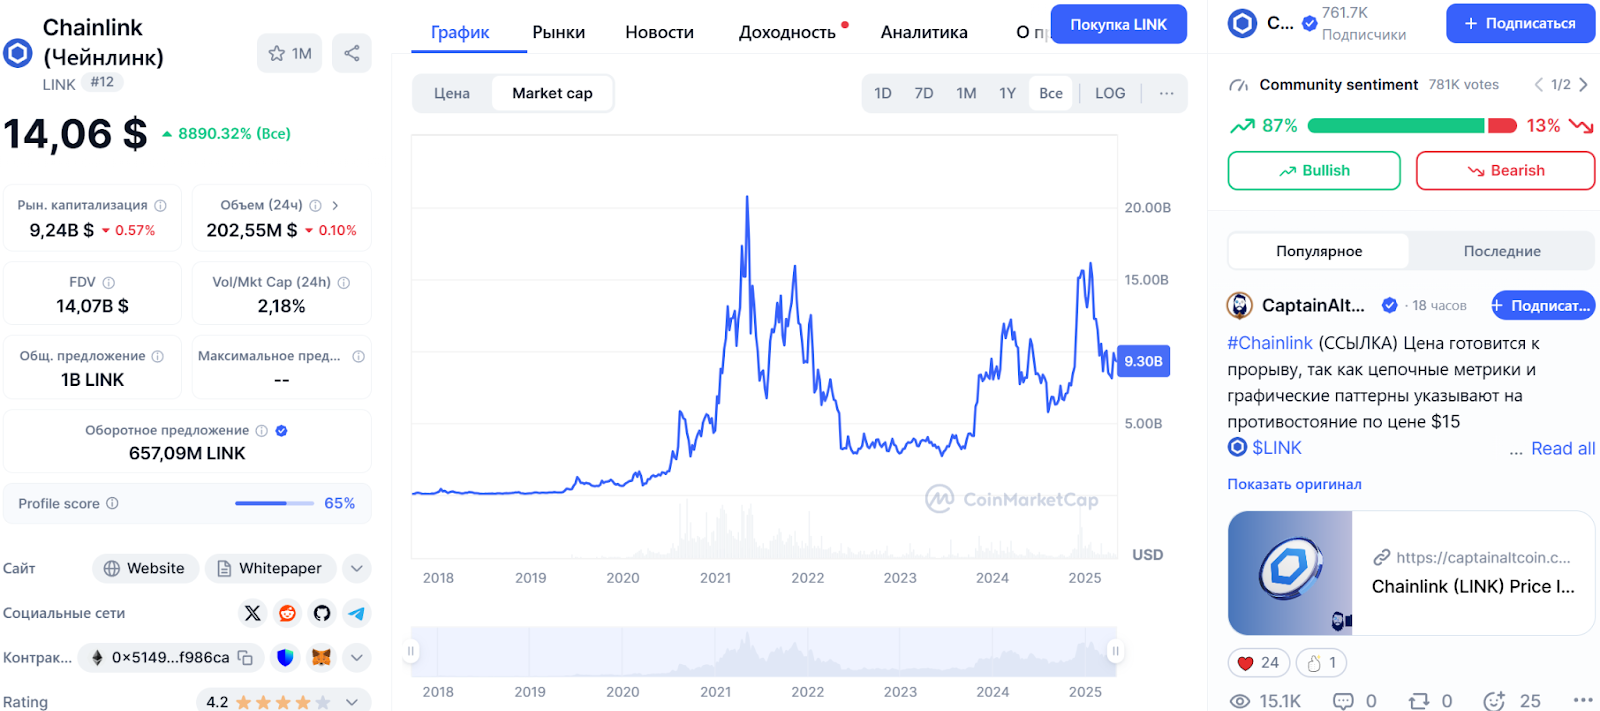Go to previous community sentiment page arrow
The image size is (1600, 711).
coord(1539,85)
